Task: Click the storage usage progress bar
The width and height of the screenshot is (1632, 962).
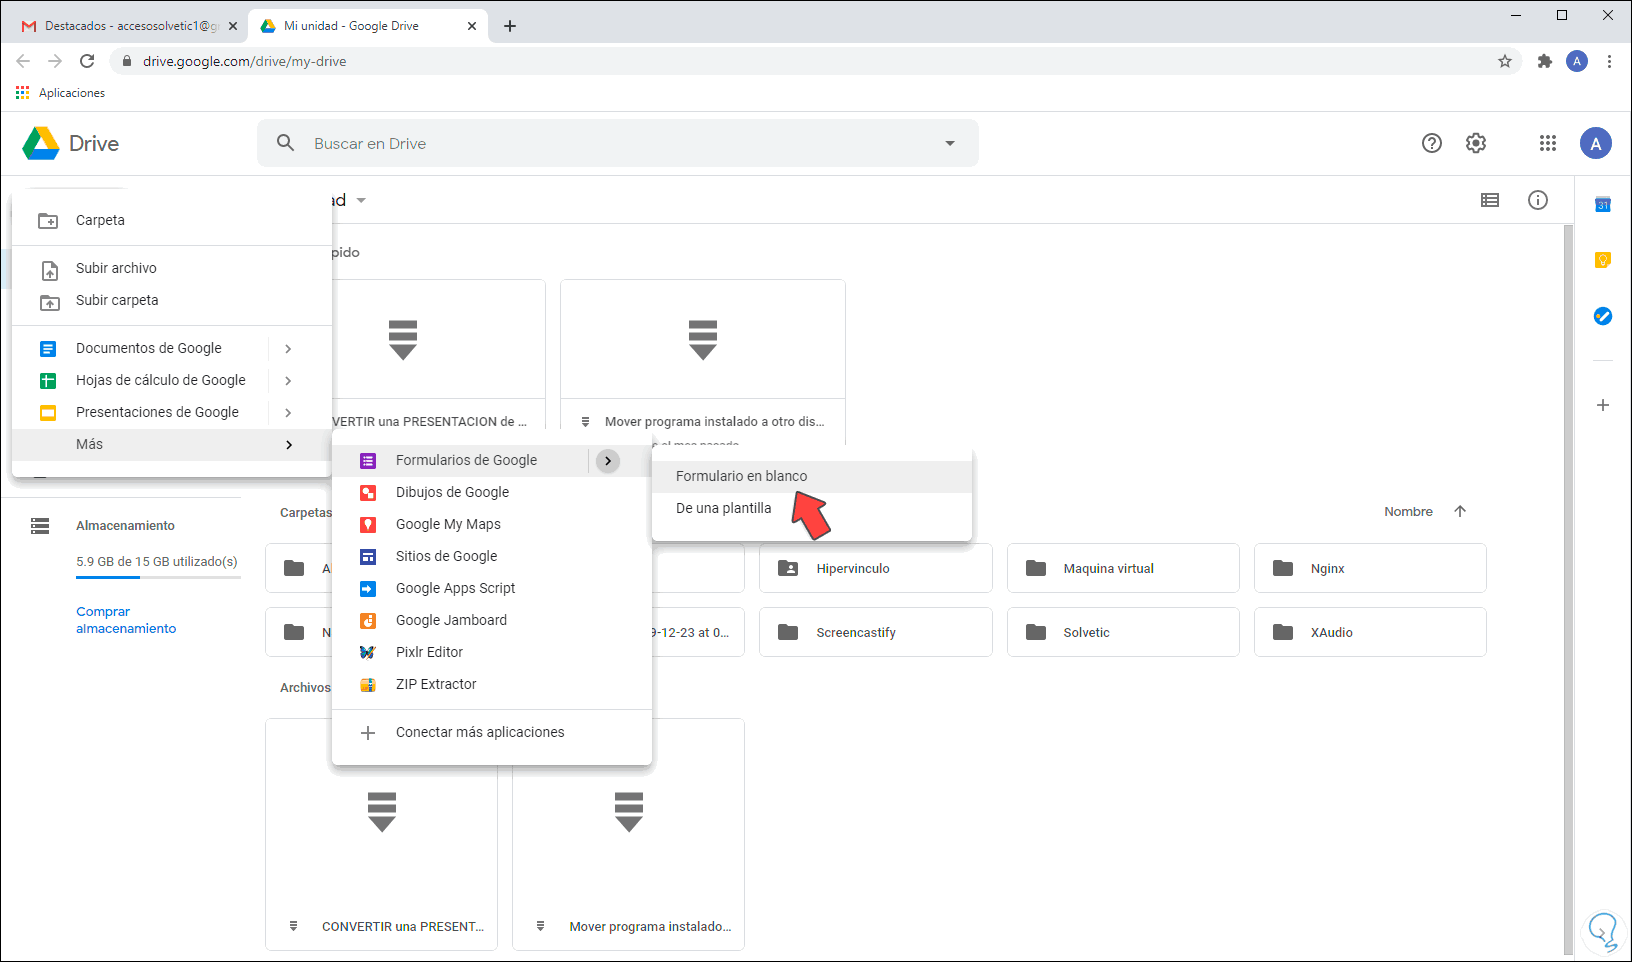Action: tap(158, 578)
